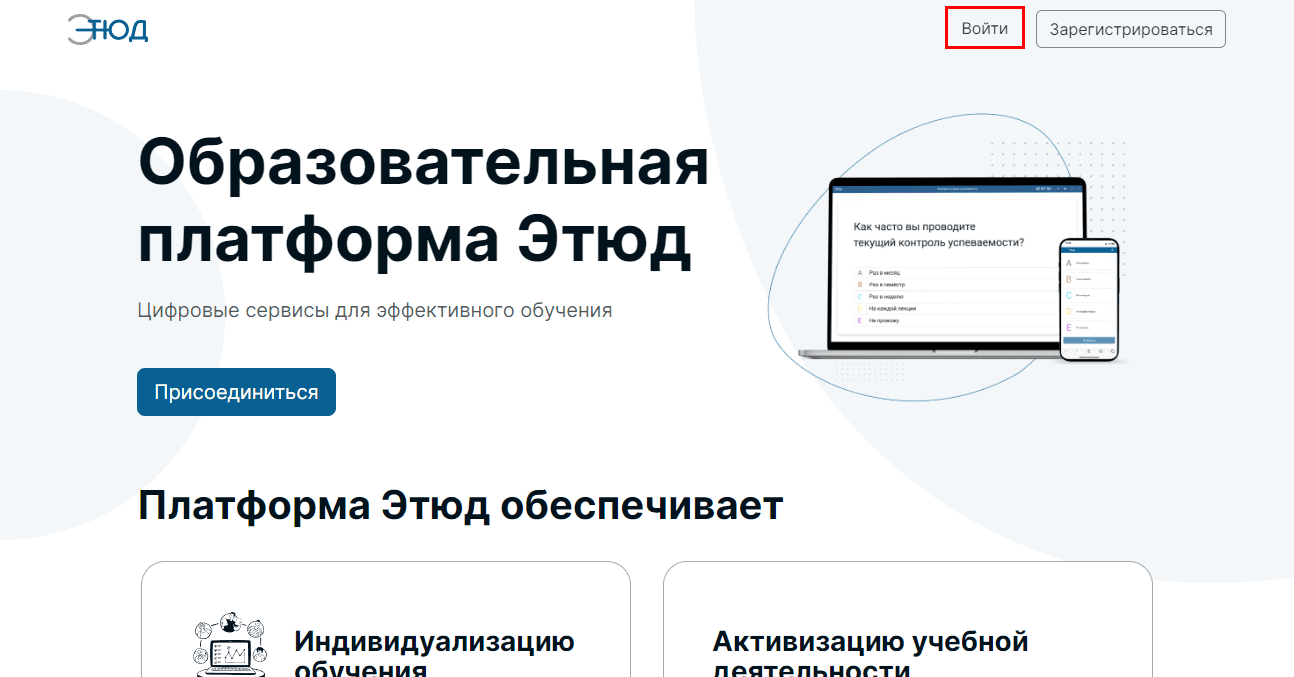Image resolution: width=1294 pixels, height=677 pixels.
Task: Click the heading Образовательная платформа Этюд
Action: coord(424,203)
